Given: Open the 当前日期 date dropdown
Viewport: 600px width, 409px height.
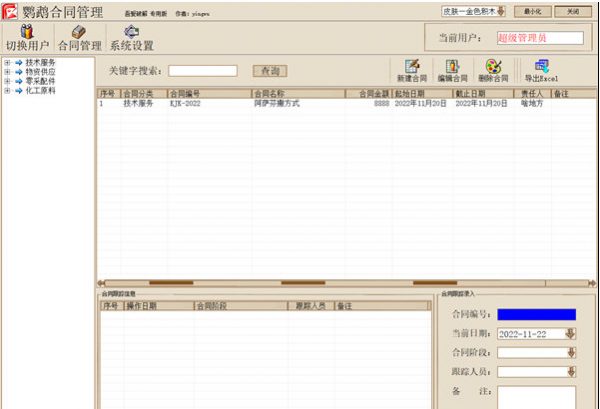Looking at the screenshot, I should [570, 334].
